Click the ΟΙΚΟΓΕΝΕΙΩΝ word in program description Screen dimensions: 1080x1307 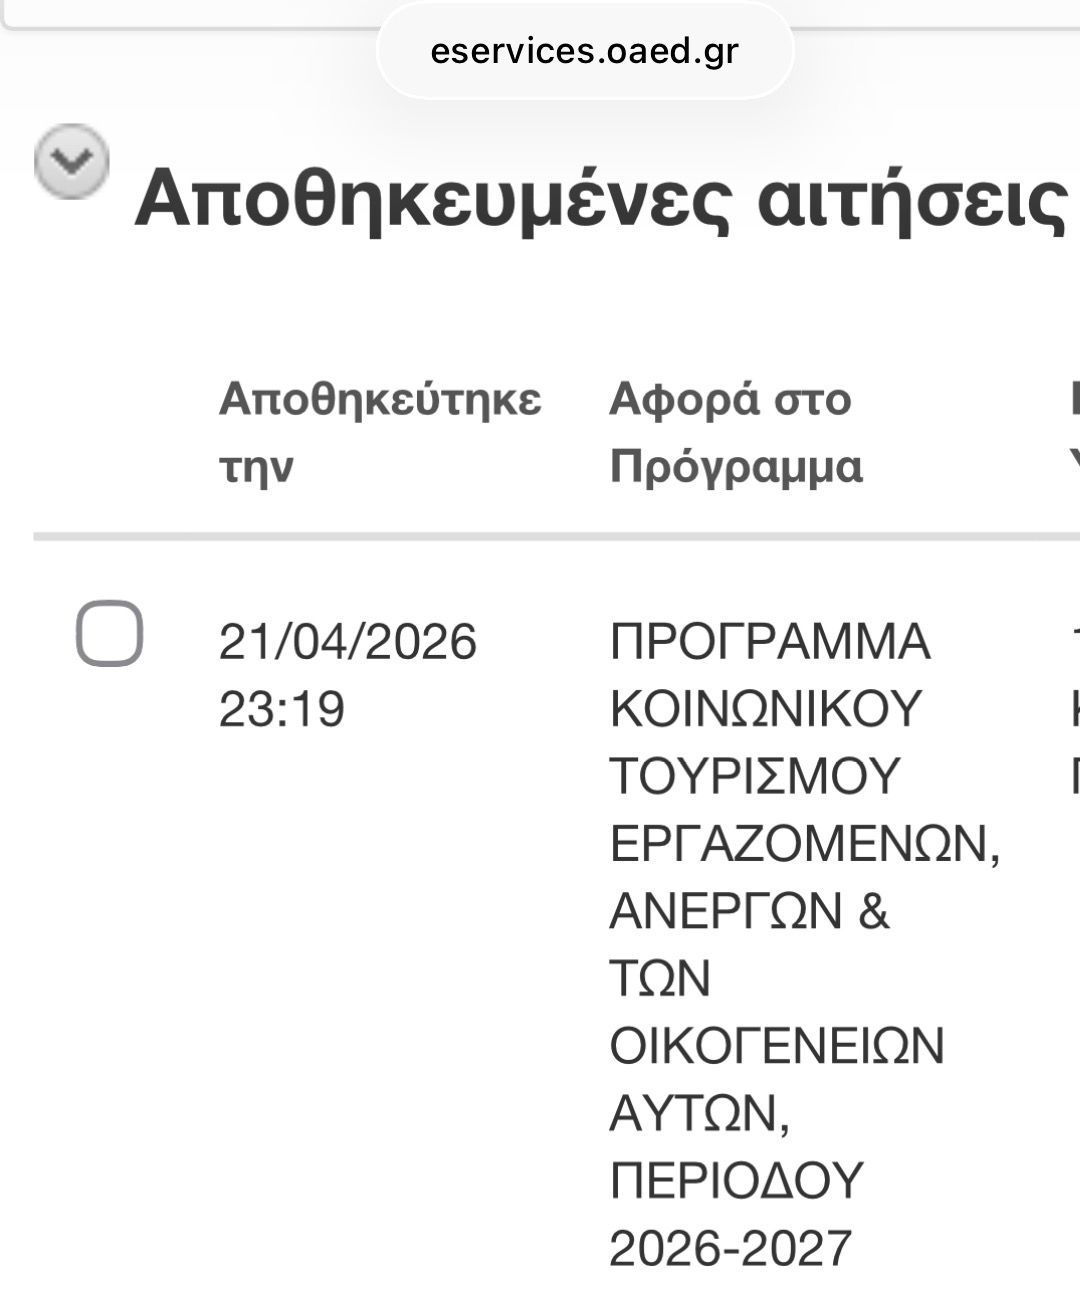776,1046
